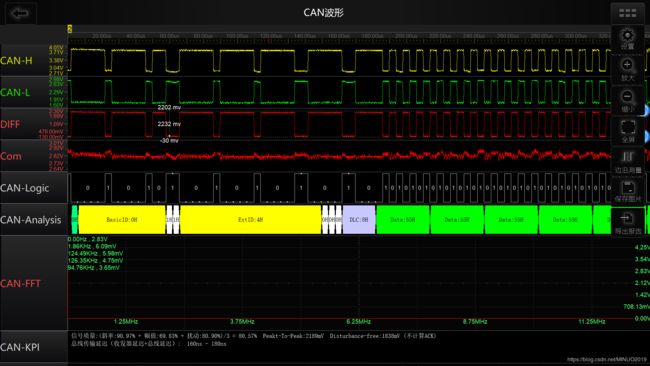Click FFT entry 126.35KHz , 4.78mV
Screen dimensions: 650x366
click(95, 260)
